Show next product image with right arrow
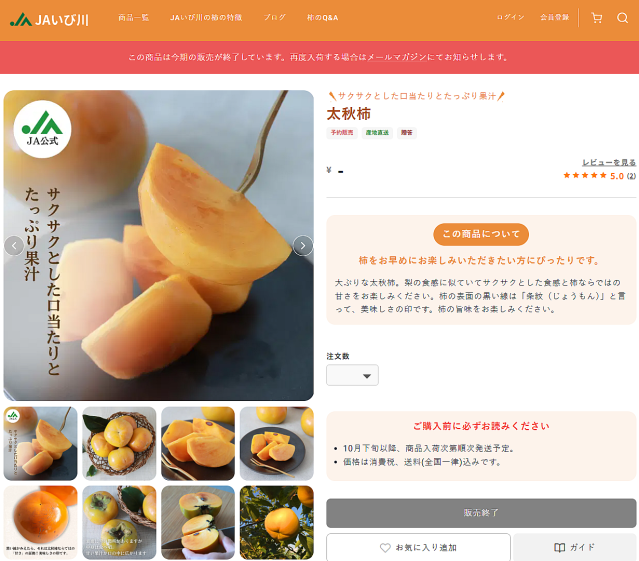The width and height of the screenshot is (639, 561). (303, 246)
